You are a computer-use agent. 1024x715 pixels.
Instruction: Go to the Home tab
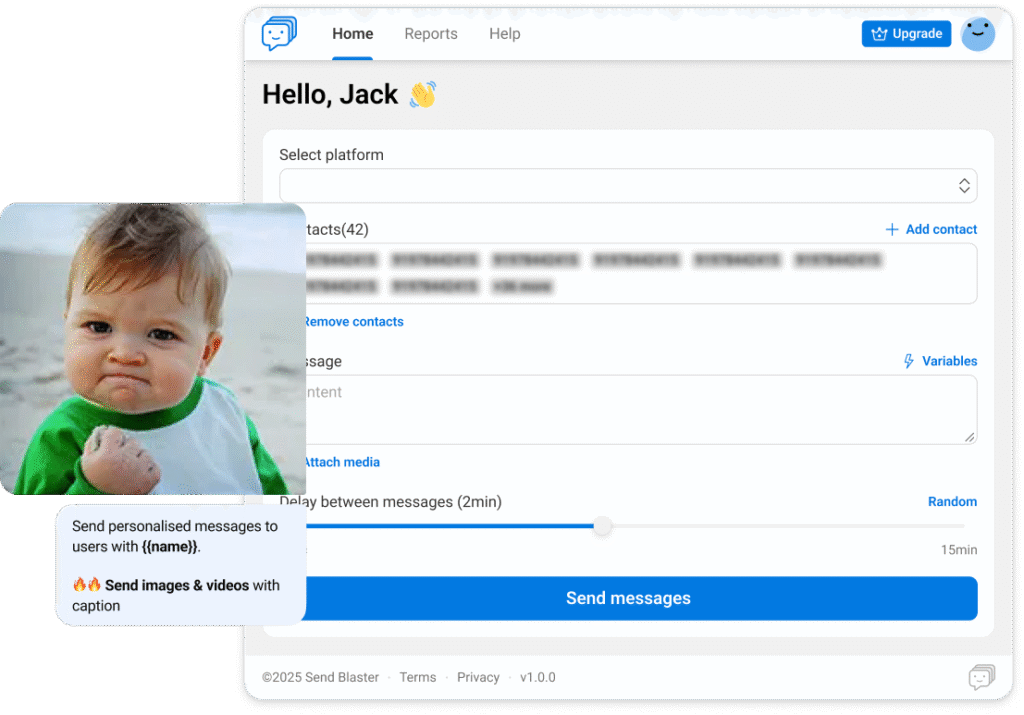(352, 34)
